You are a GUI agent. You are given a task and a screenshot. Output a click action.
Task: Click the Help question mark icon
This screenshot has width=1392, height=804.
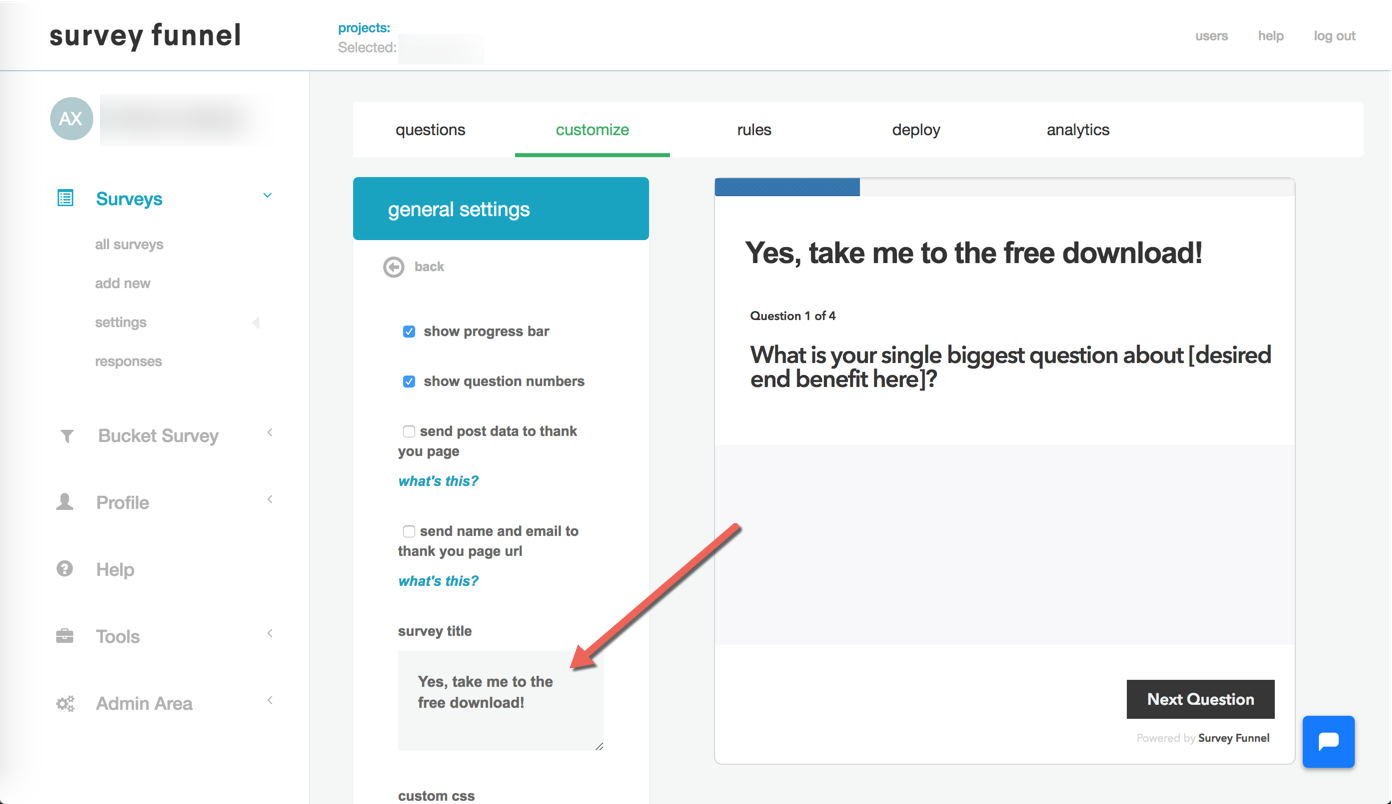65,569
